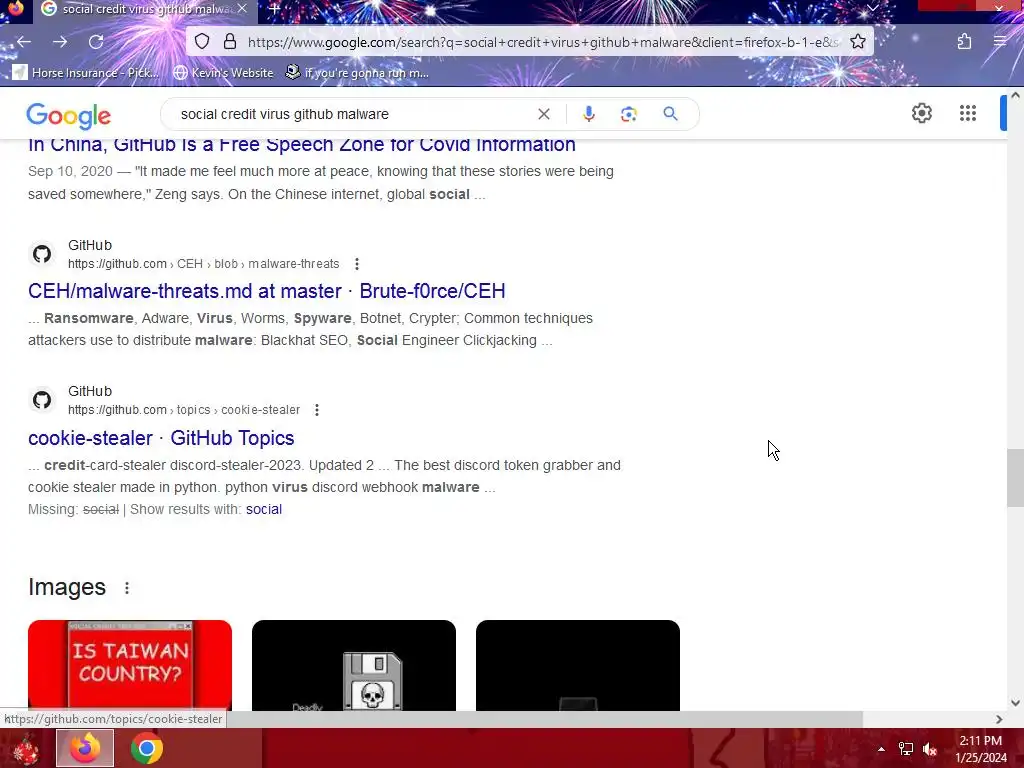Screen dimensions: 1024x768
Task: Open the Firefox extensions puzzle icon
Action: tap(965, 42)
